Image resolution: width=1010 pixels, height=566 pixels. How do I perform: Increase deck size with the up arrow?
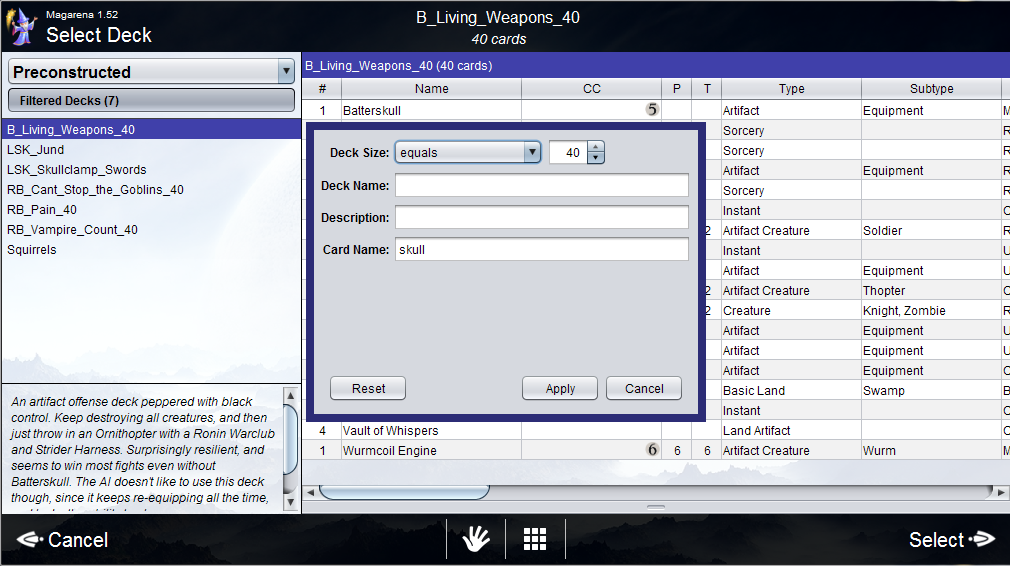[596, 148]
